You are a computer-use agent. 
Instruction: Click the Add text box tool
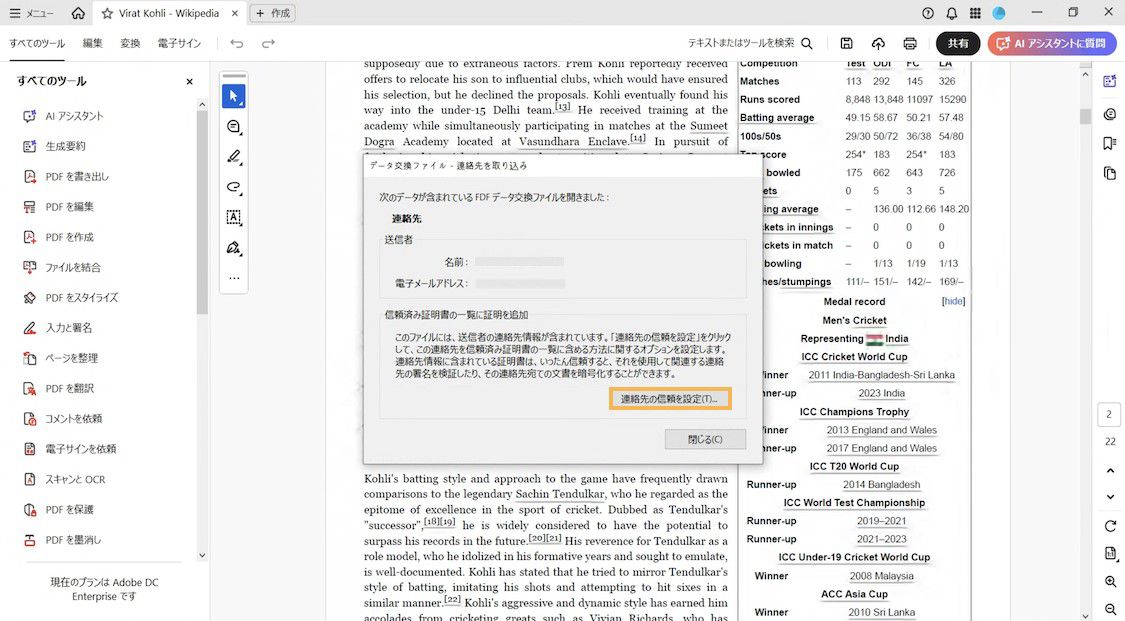233,217
